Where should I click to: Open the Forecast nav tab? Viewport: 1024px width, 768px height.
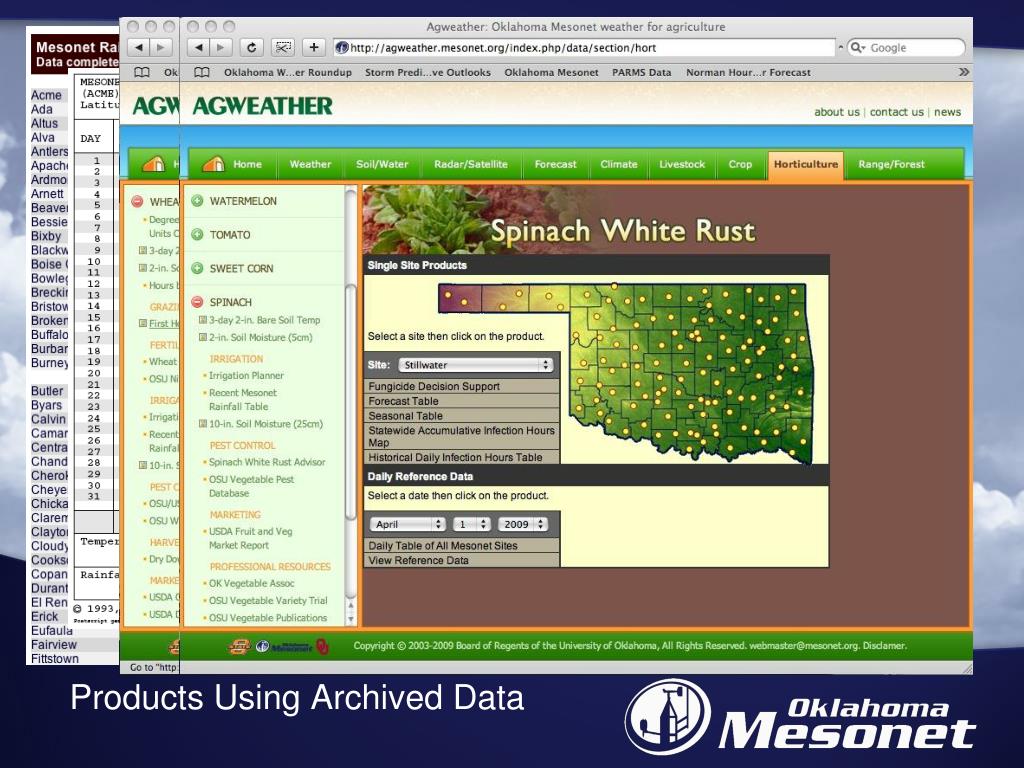(555, 164)
